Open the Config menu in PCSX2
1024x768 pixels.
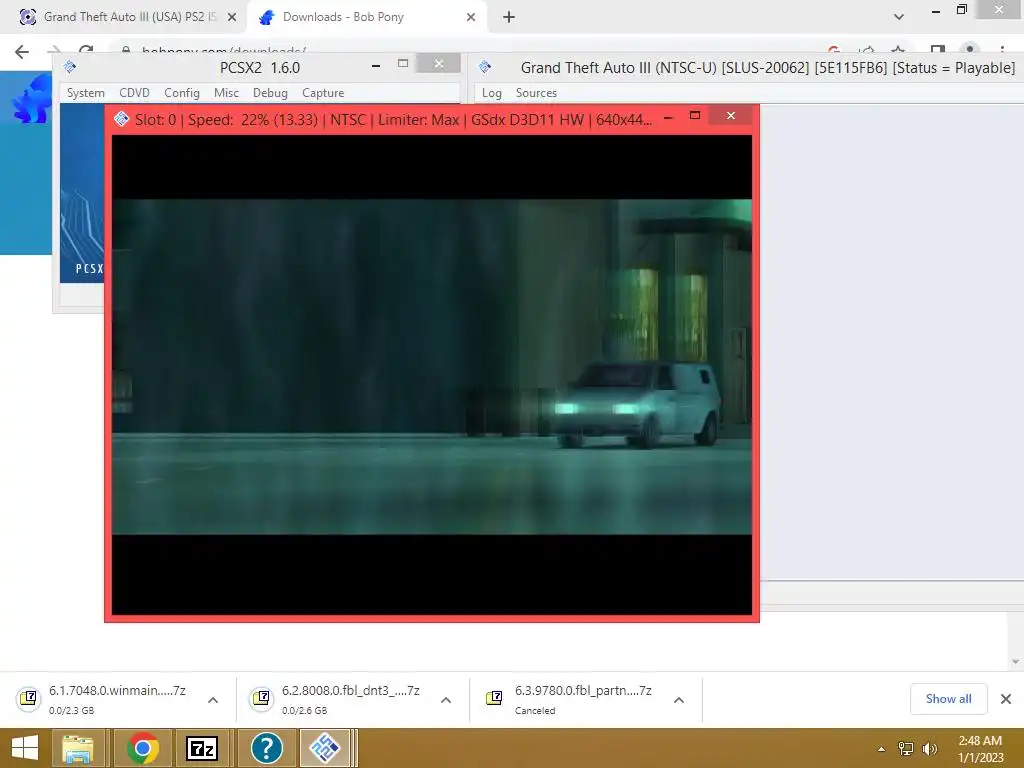(x=182, y=93)
